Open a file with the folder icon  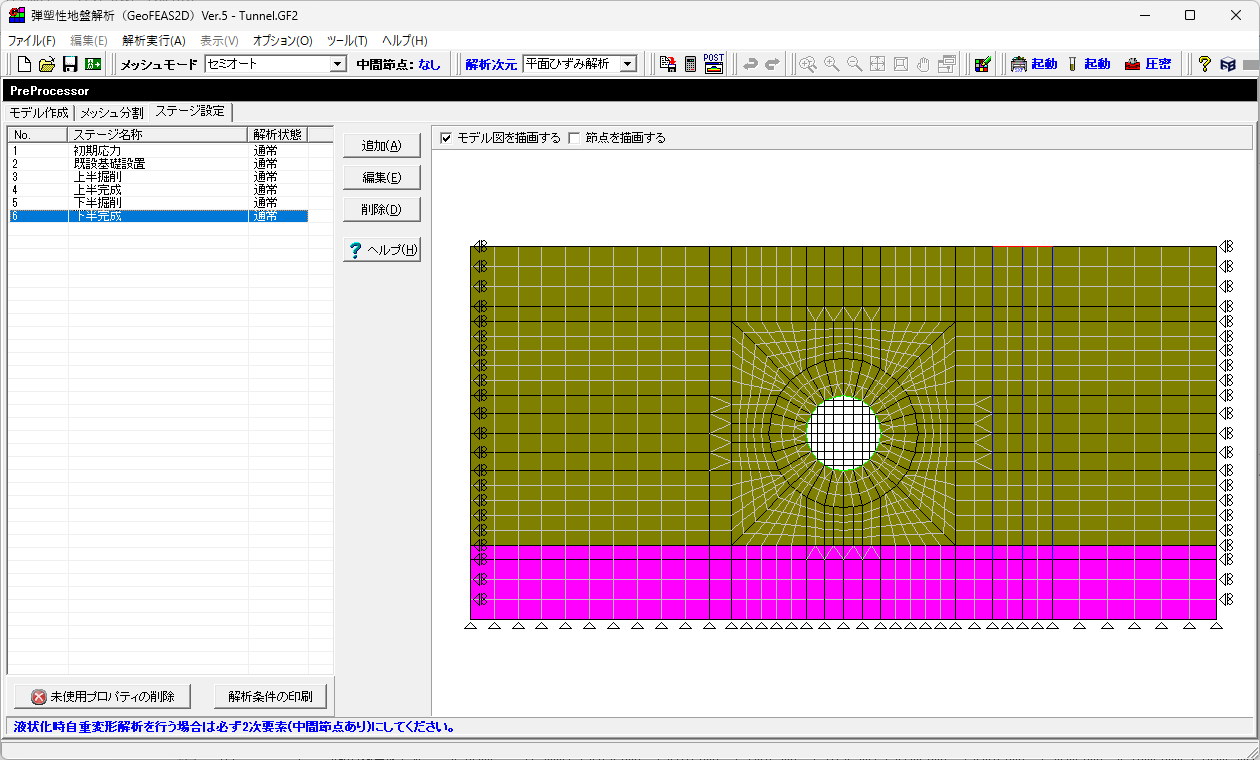(47, 64)
